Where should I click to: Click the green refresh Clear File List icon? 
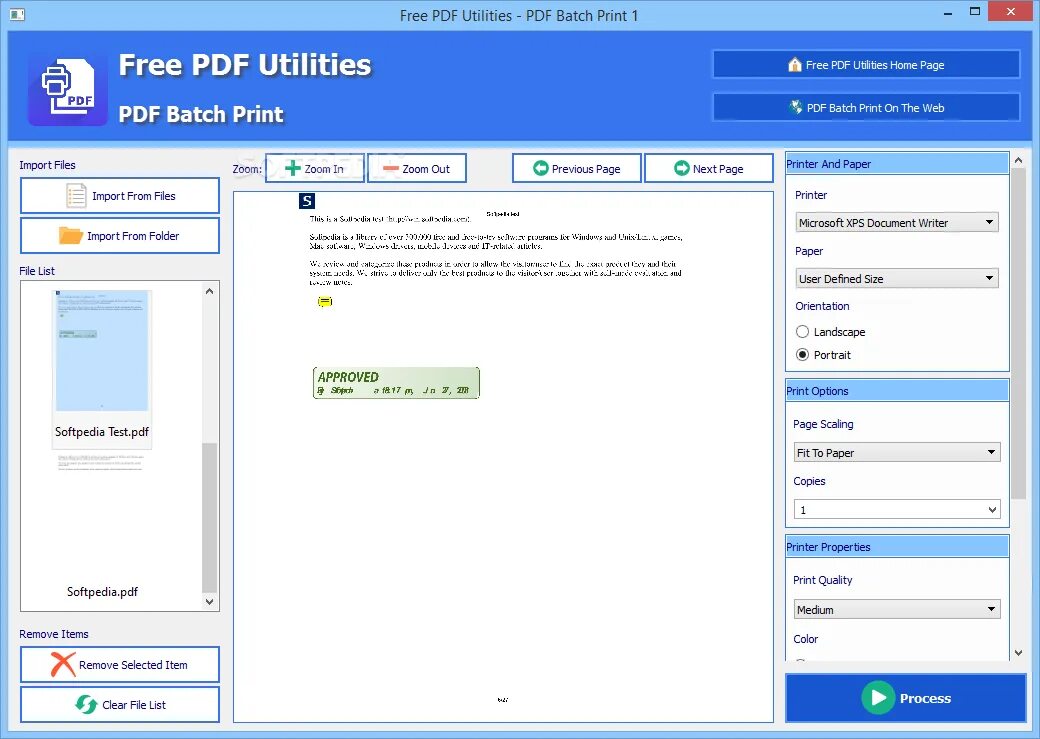(86, 704)
